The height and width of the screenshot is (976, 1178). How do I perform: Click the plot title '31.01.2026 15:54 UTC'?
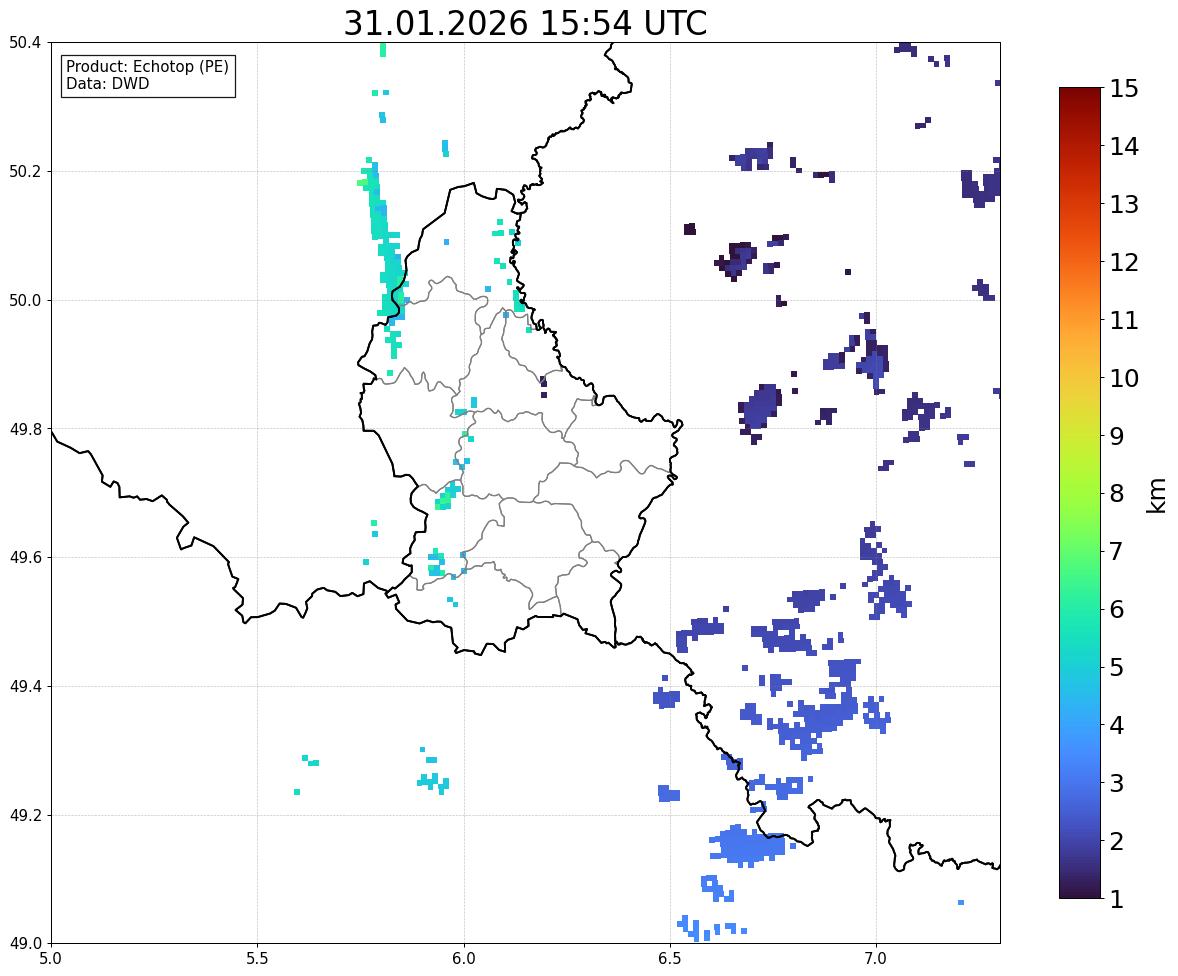(525, 23)
